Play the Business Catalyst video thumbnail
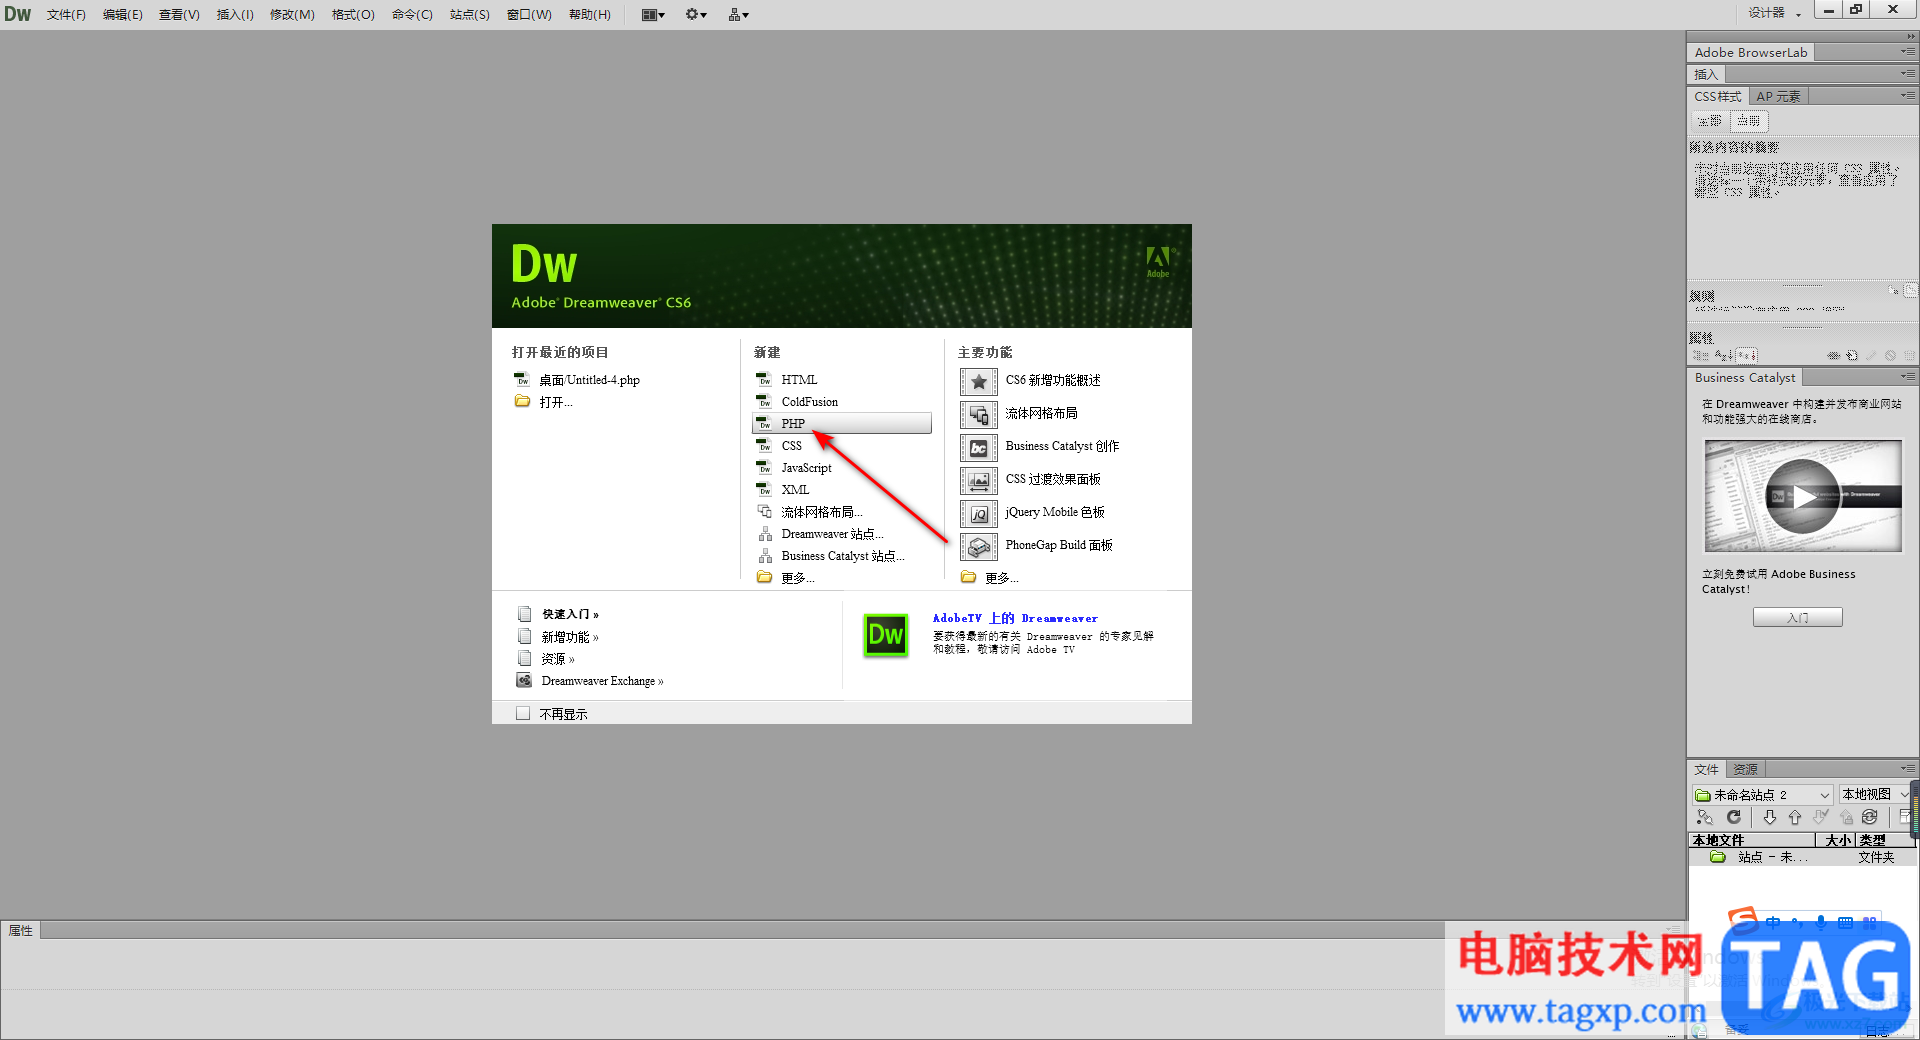Screen dimensions: 1920x1040 tap(1802, 496)
